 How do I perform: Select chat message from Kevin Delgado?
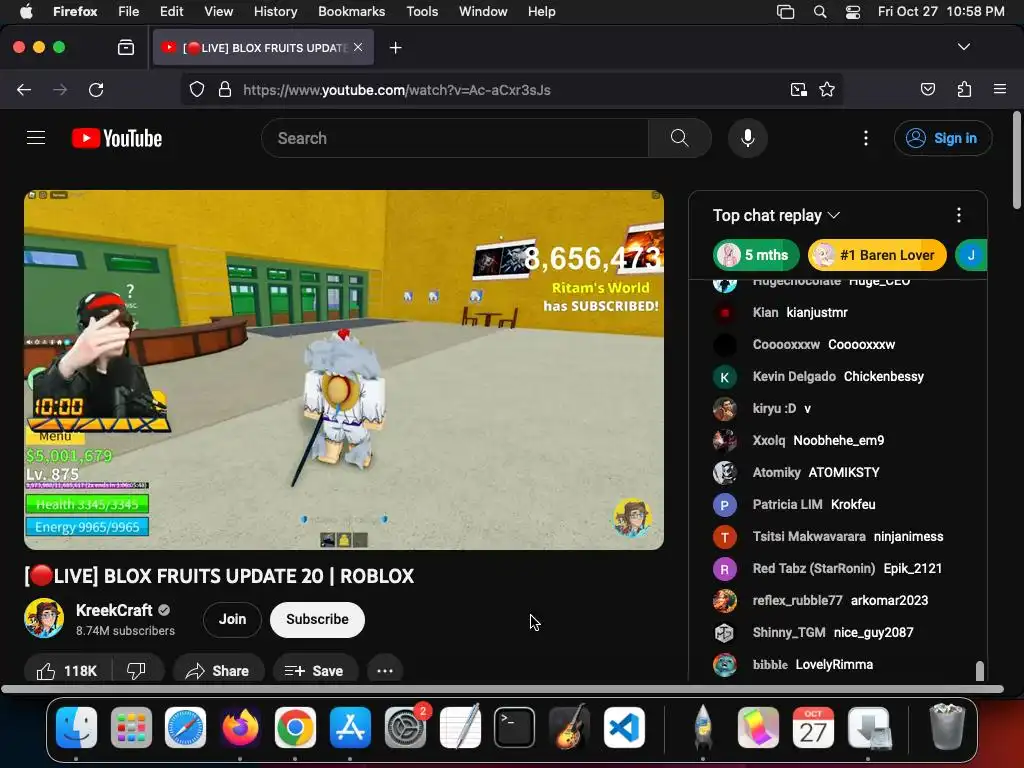[838, 376]
